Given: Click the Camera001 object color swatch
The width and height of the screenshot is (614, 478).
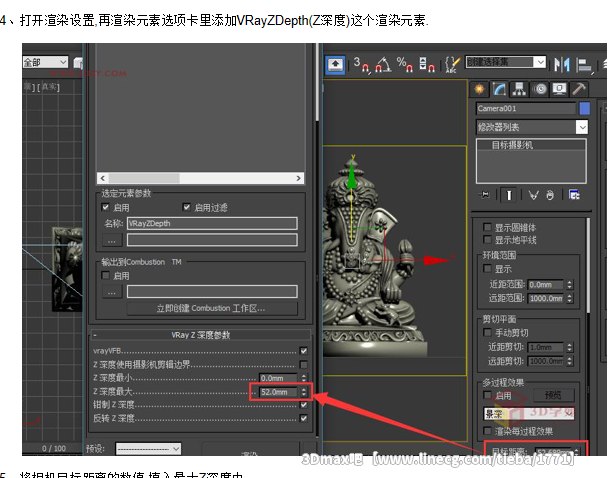Looking at the screenshot, I should pyautogui.click(x=585, y=108).
